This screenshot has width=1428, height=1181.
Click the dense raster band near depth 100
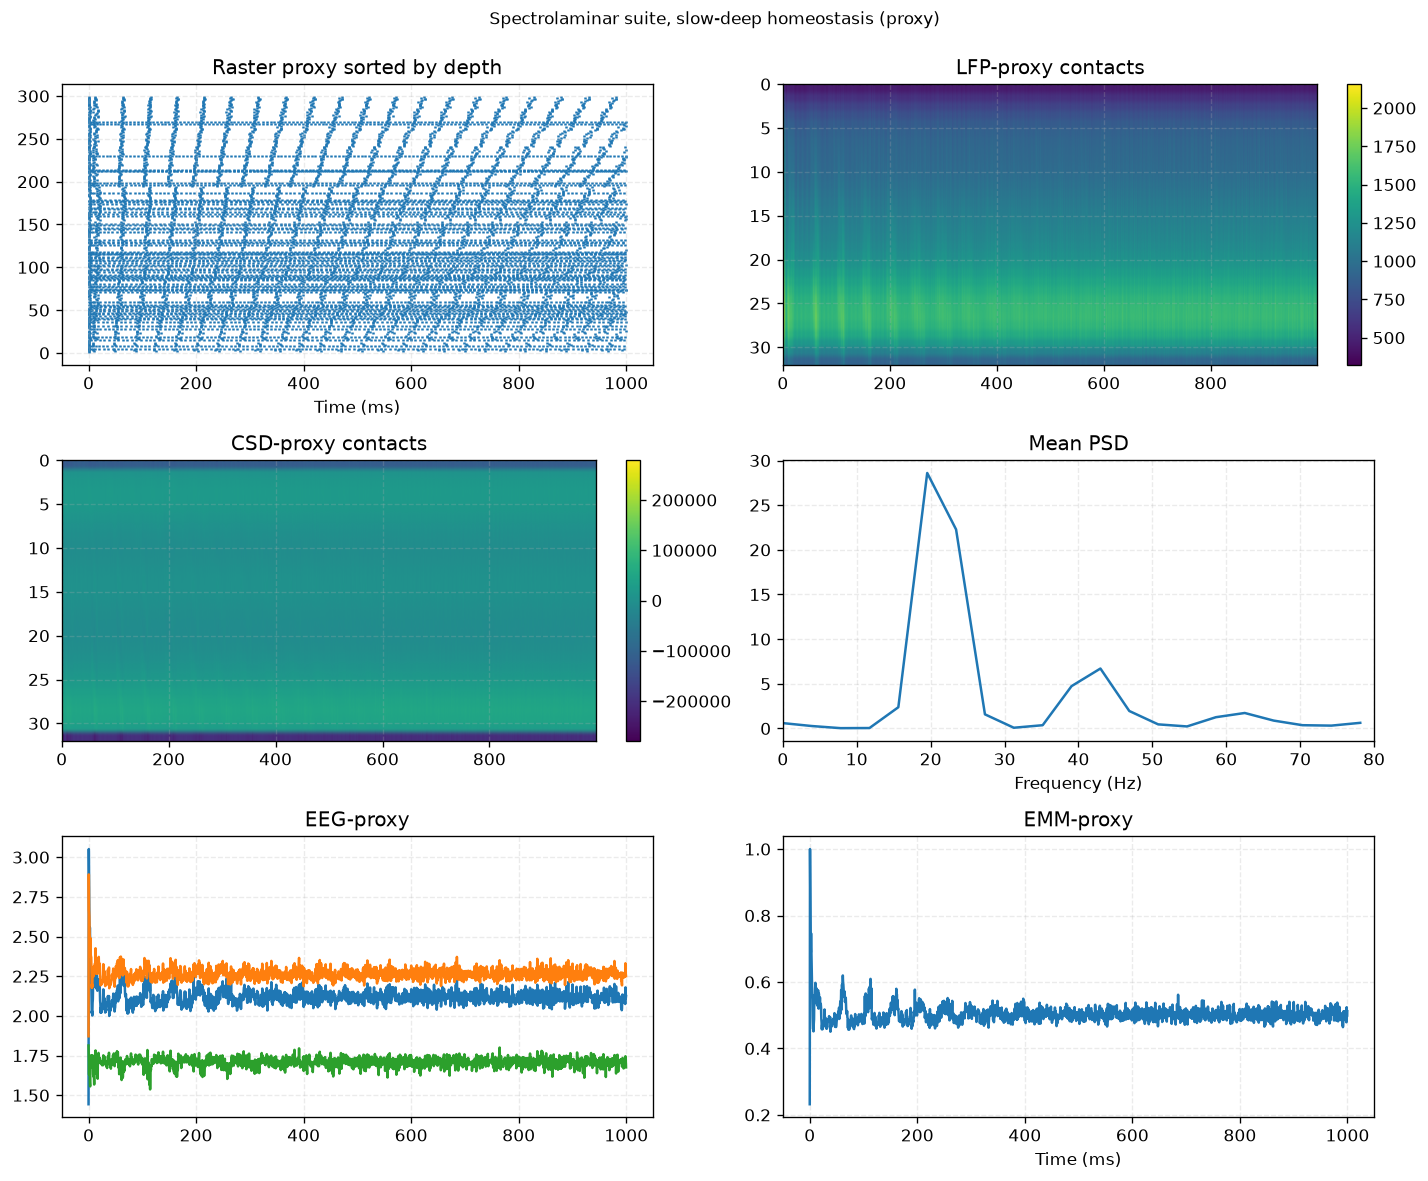357,268
